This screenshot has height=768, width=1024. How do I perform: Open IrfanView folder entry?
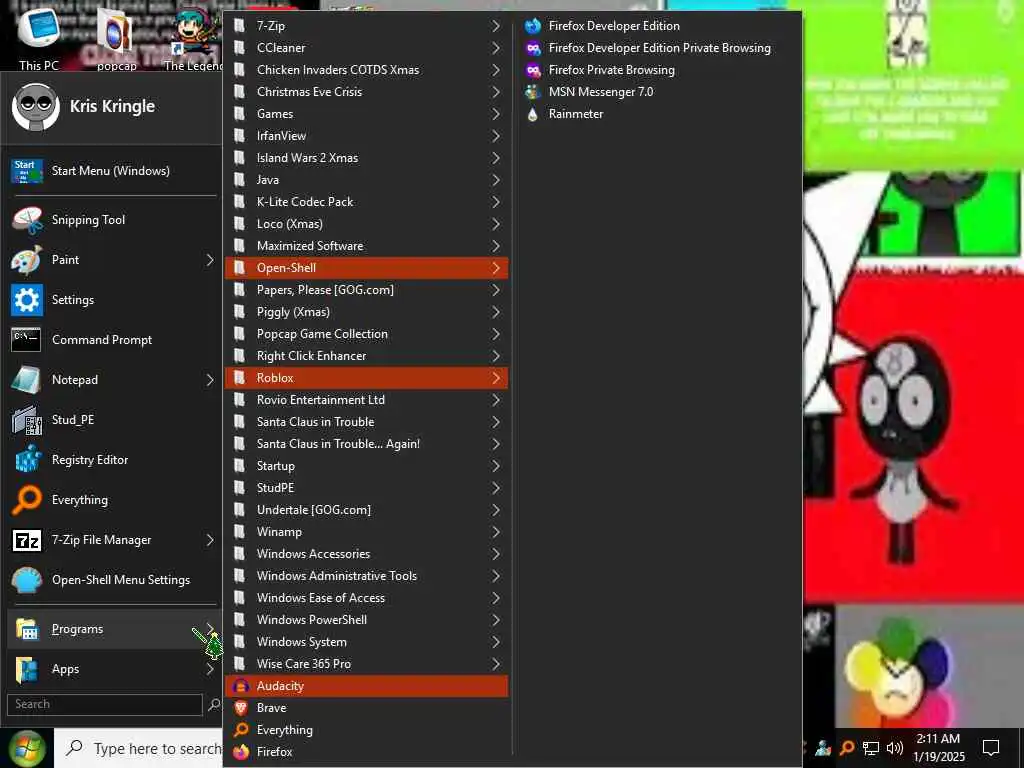[x=366, y=136]
